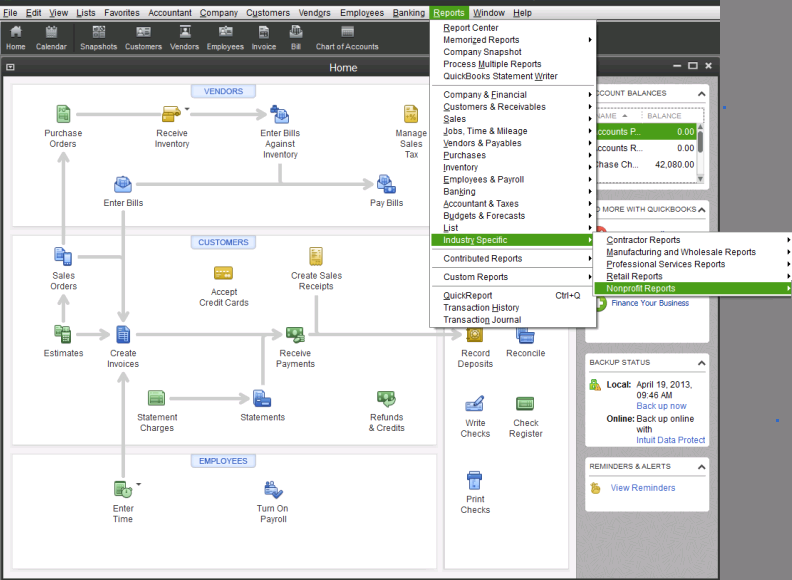Collapse the Account Balances panel

pyautogui.click(x=701, y=94)
